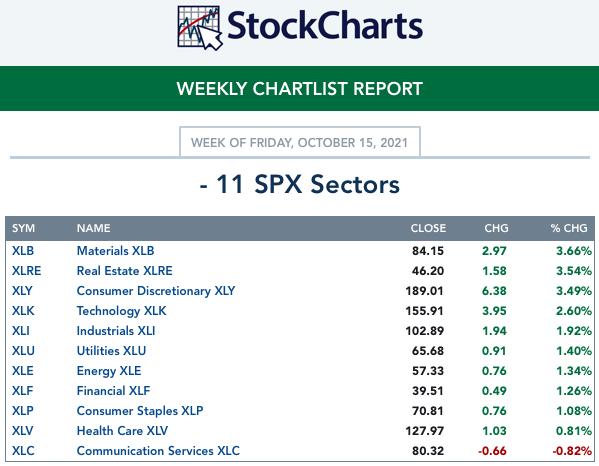Open the Utilities XLU link

click(x=111, y=351)
